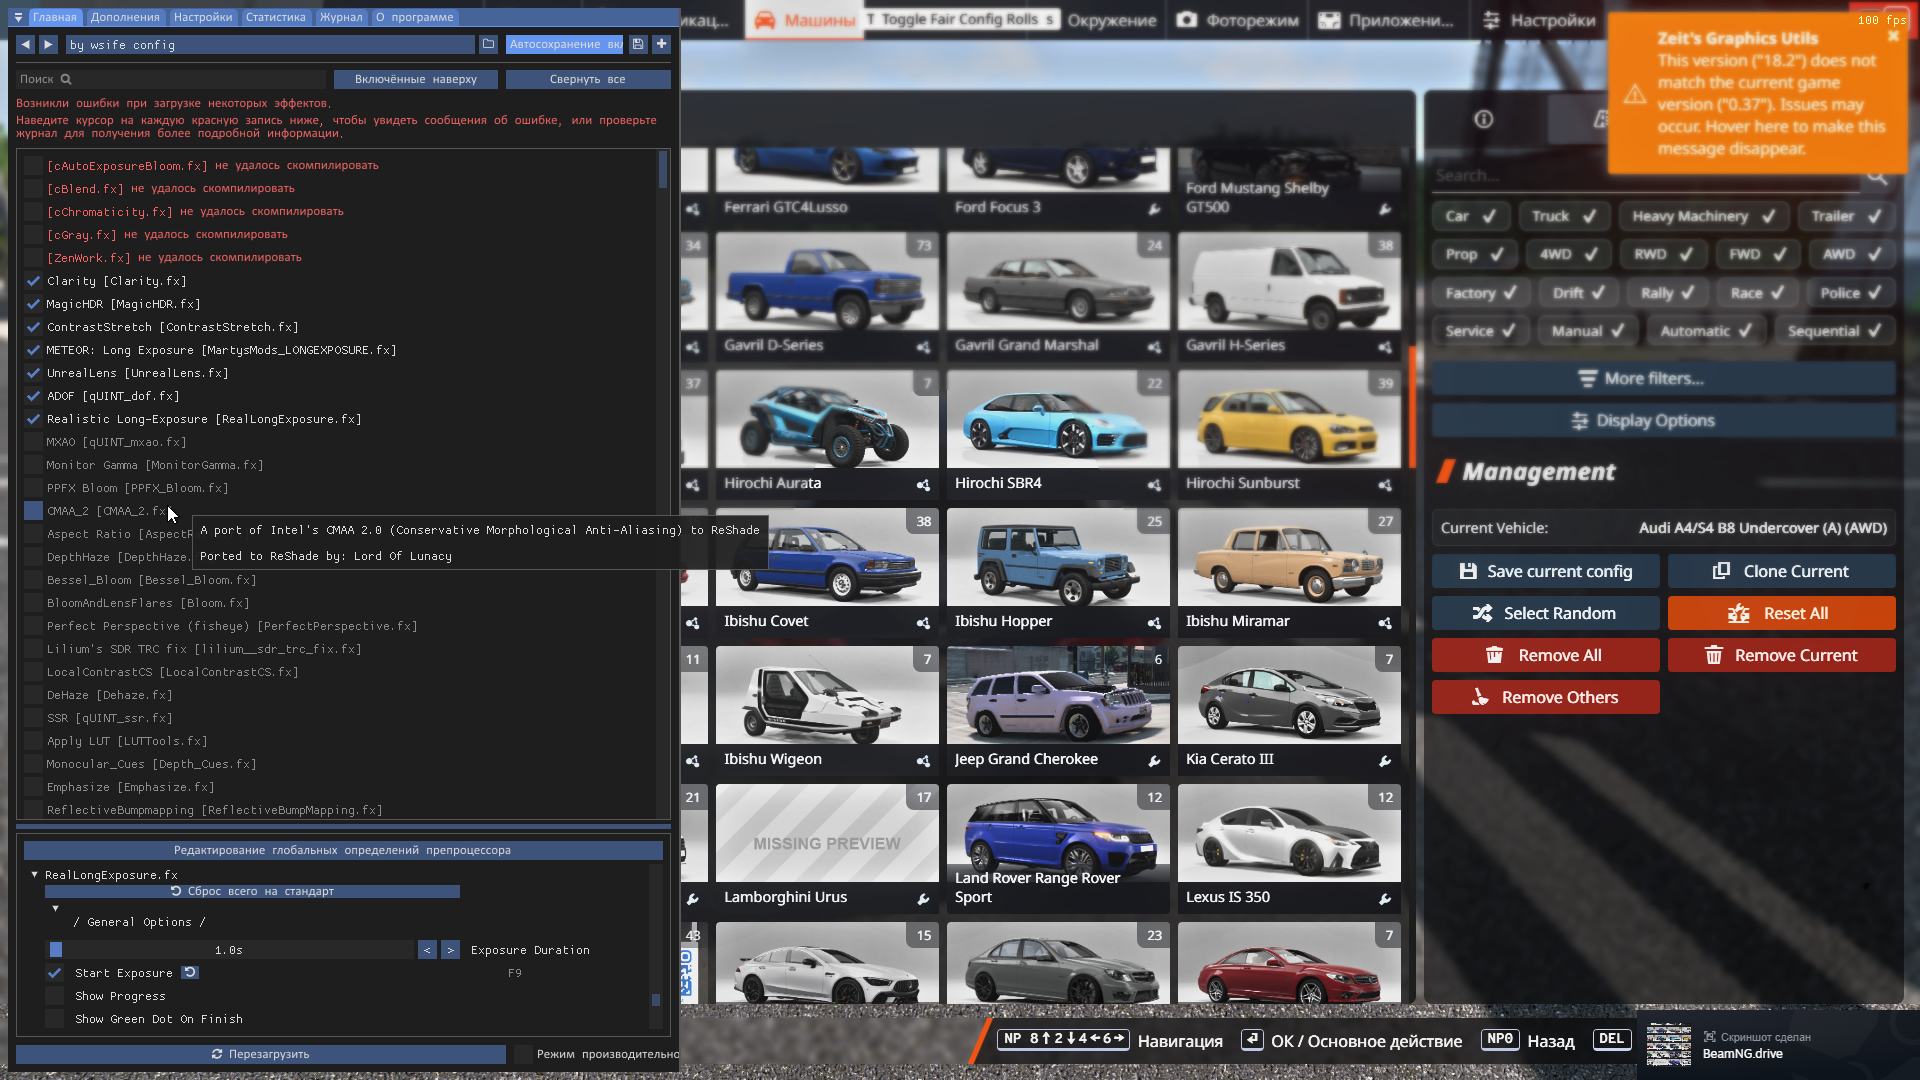Click the Lexus IS 350 wrench icon
1920x1080 pixels.
click(x=1385, y=899)
